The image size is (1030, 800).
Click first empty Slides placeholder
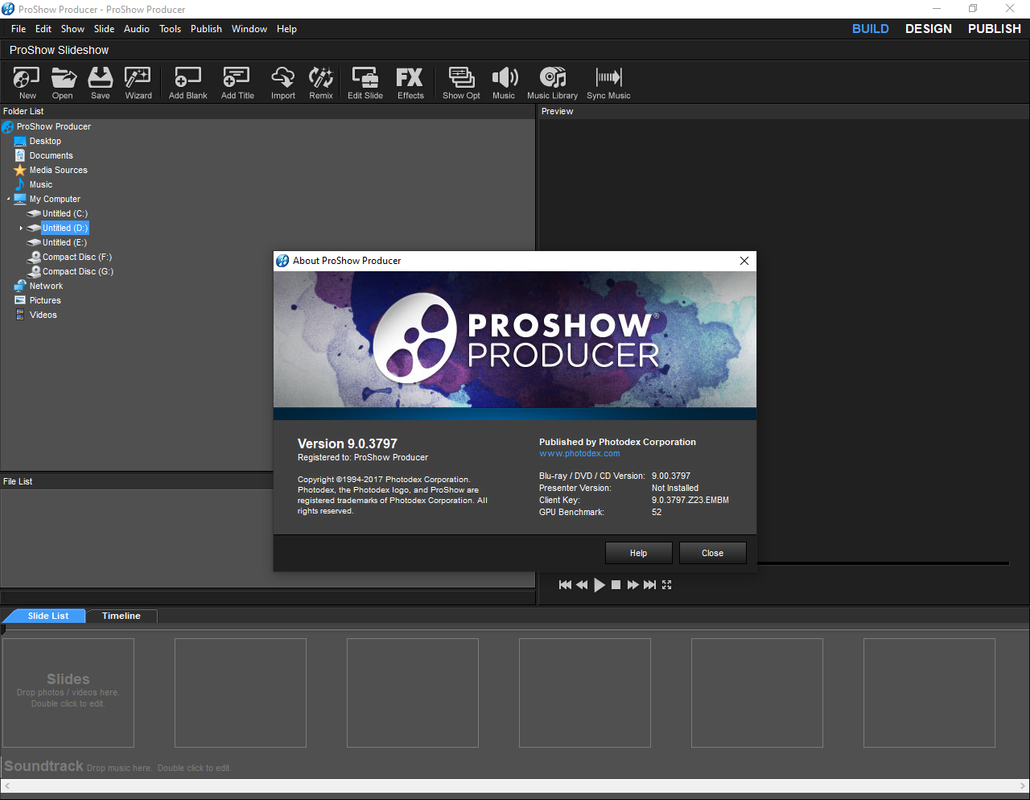[68, 692]
